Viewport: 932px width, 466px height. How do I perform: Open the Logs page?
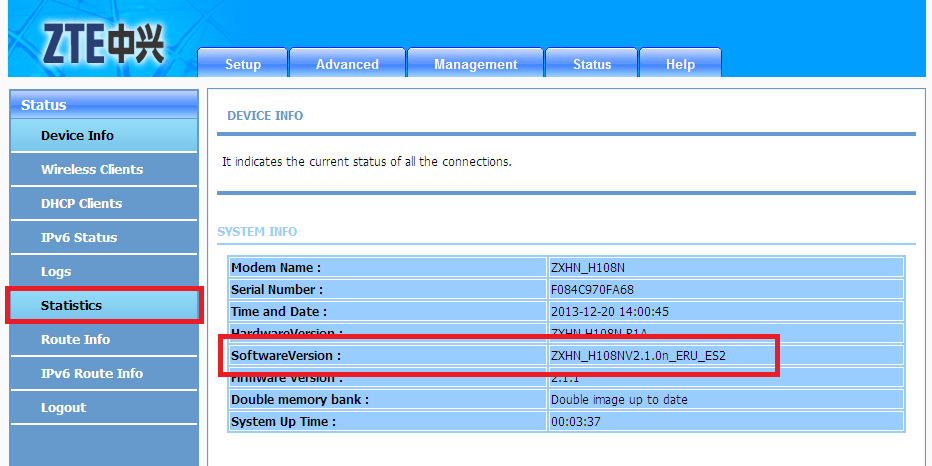coord(104,272)
